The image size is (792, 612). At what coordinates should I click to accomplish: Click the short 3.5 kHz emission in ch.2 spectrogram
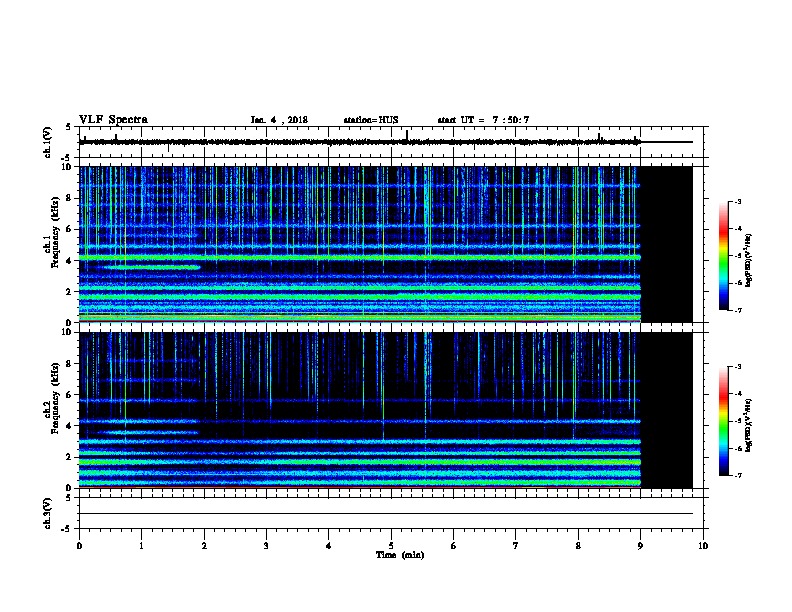147,432
